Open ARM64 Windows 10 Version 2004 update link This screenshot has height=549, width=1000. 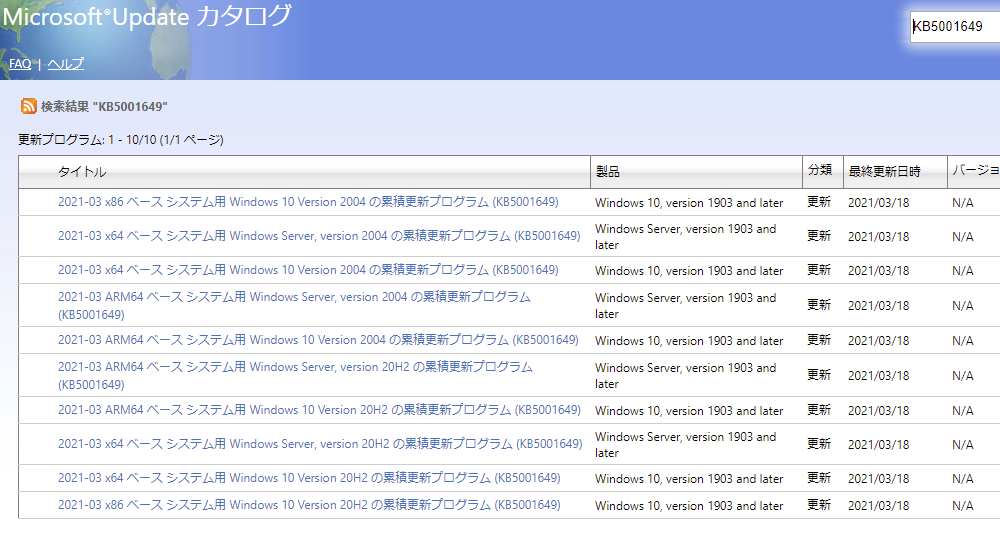coord(318,340)
